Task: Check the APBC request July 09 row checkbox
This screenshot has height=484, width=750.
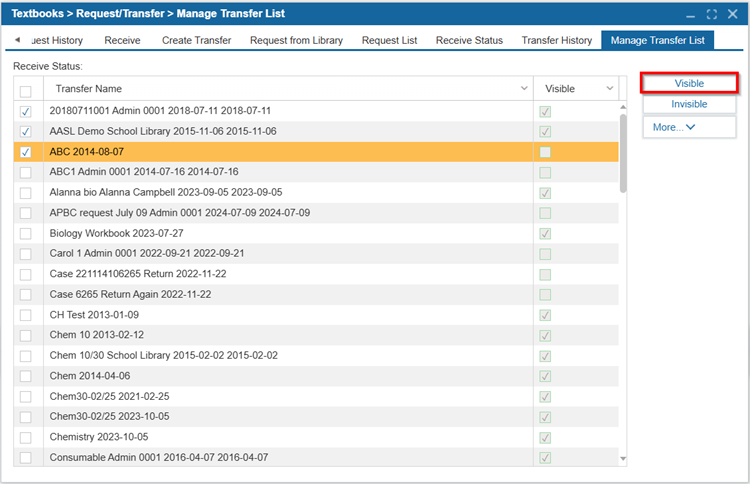Action: [x=25, y=213]
